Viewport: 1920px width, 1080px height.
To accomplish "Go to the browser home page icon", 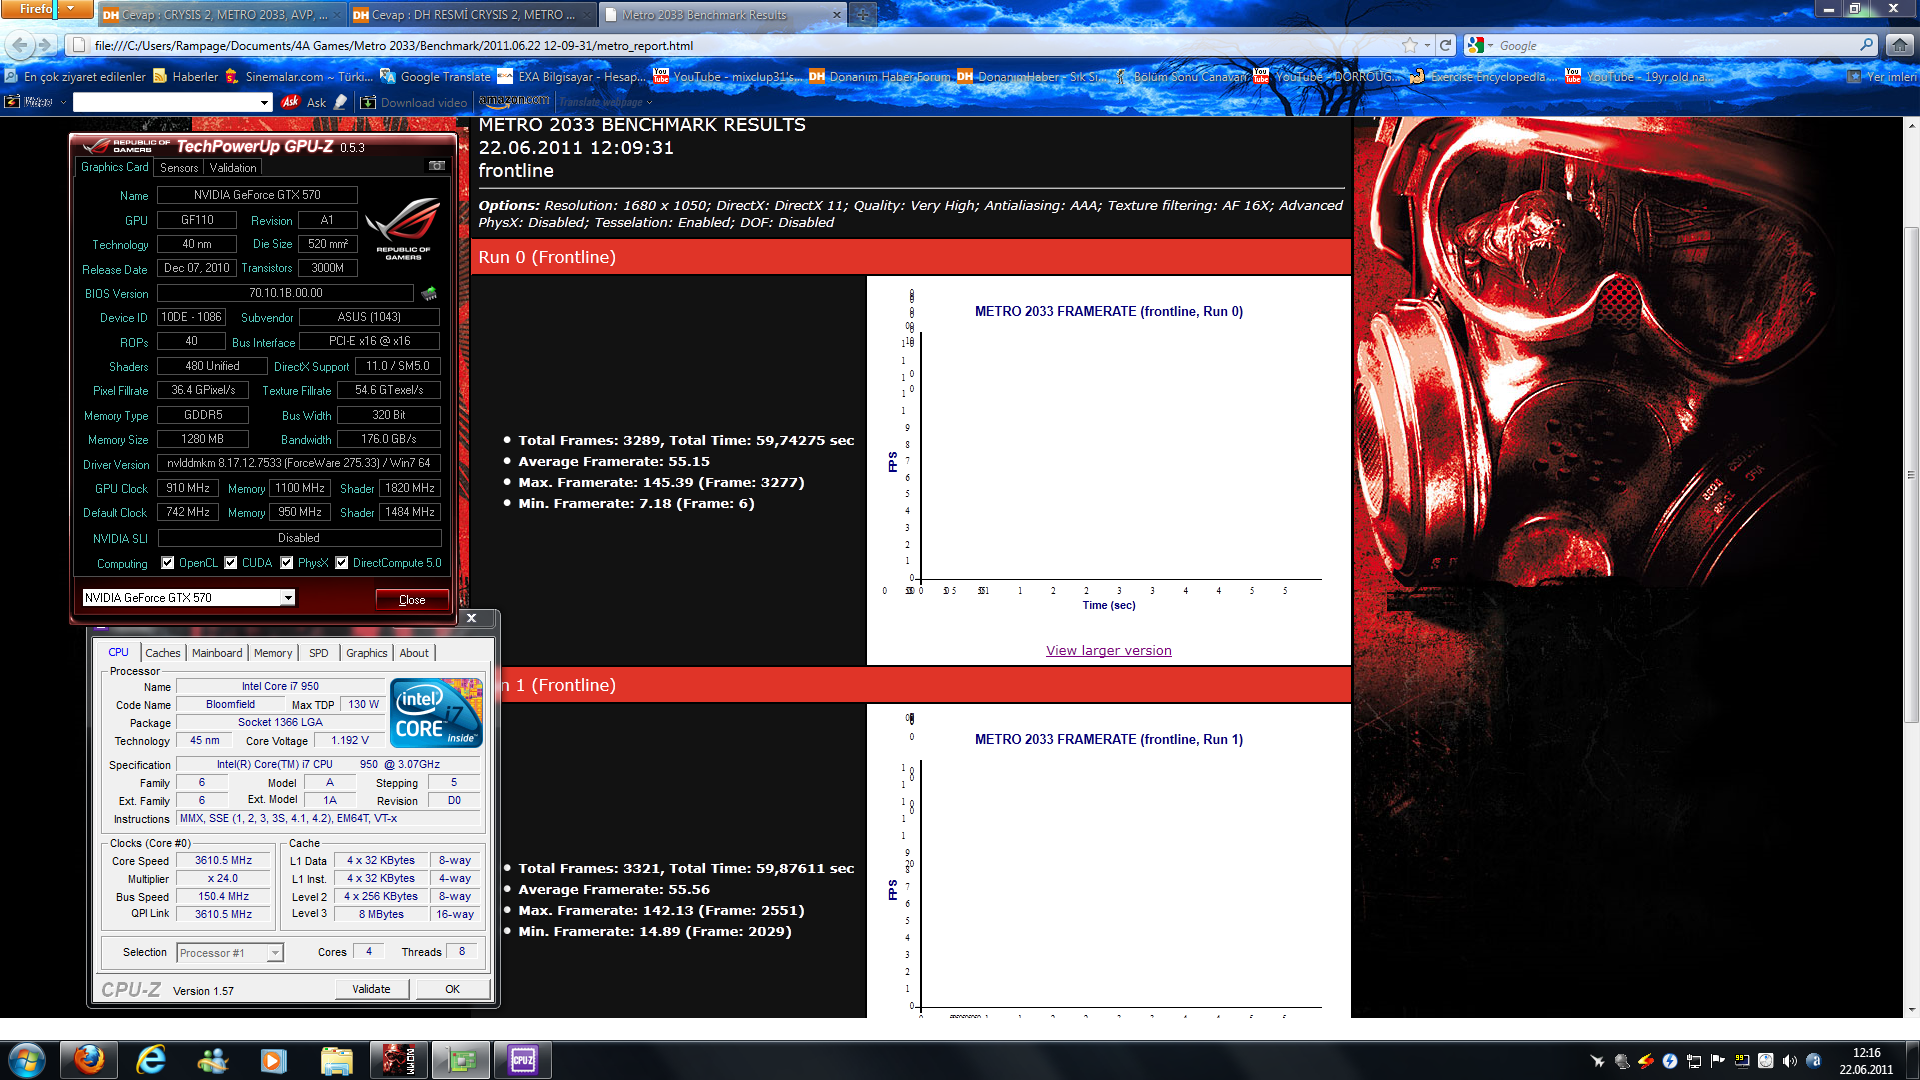I will (1898, 45).
